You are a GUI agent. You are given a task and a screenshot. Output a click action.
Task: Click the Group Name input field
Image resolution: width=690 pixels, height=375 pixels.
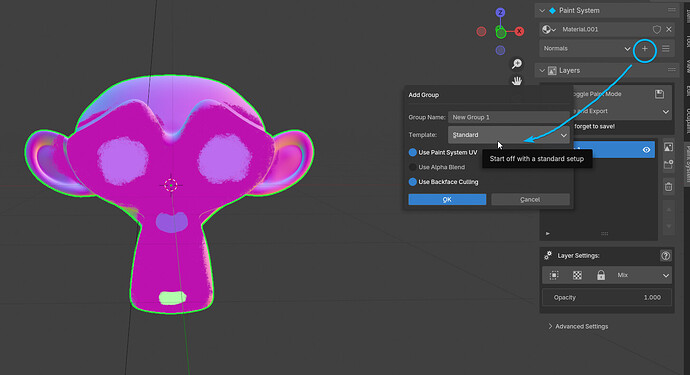pos(509,117)
